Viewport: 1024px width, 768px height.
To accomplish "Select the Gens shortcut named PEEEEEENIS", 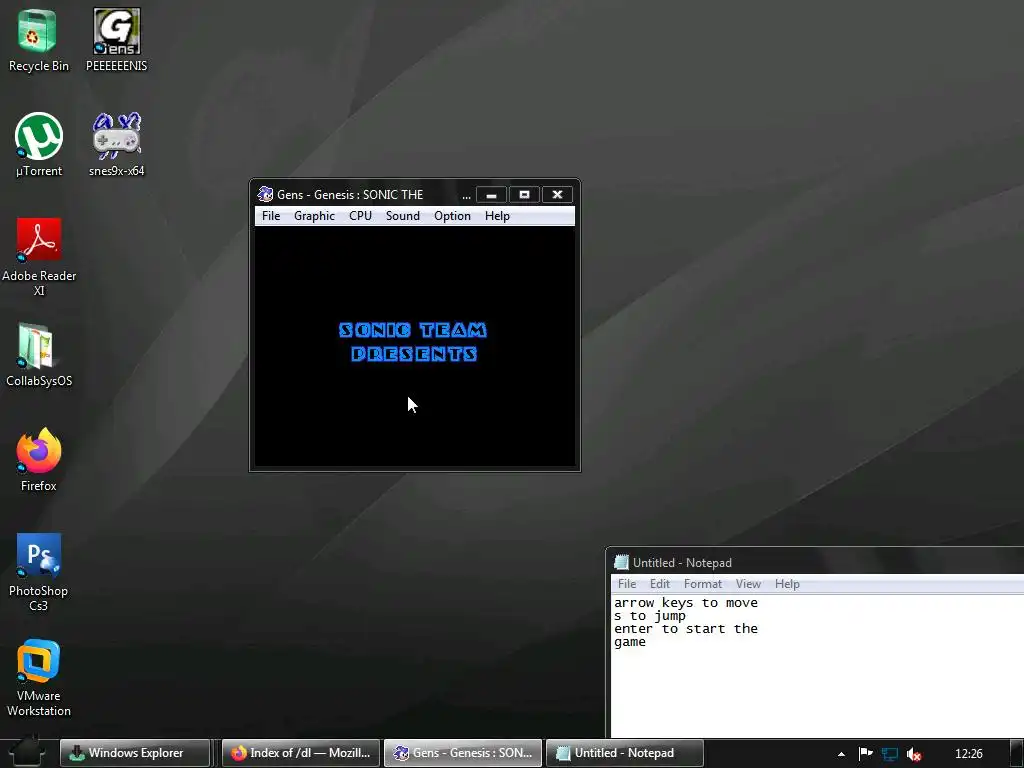I will point(116,40).
